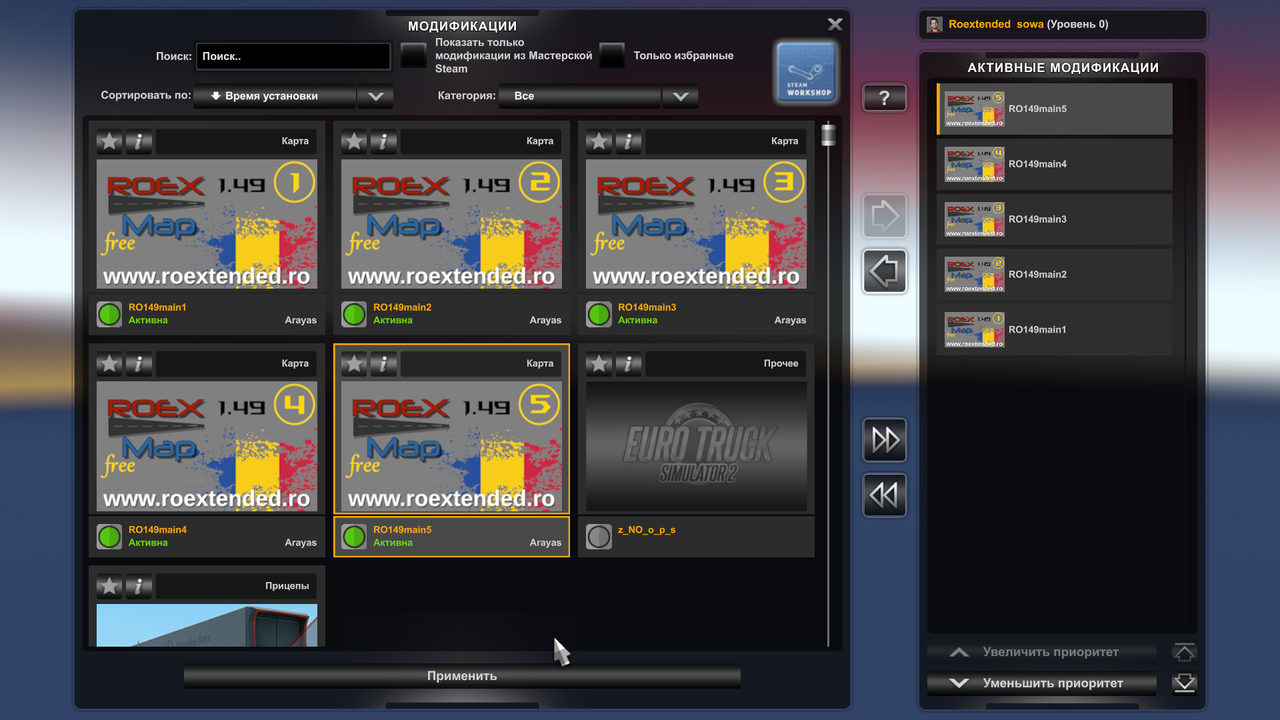Expand sort order dropdown arrow
The height and width of the screenshot is (720, 1280).
(x=376, y=96)
